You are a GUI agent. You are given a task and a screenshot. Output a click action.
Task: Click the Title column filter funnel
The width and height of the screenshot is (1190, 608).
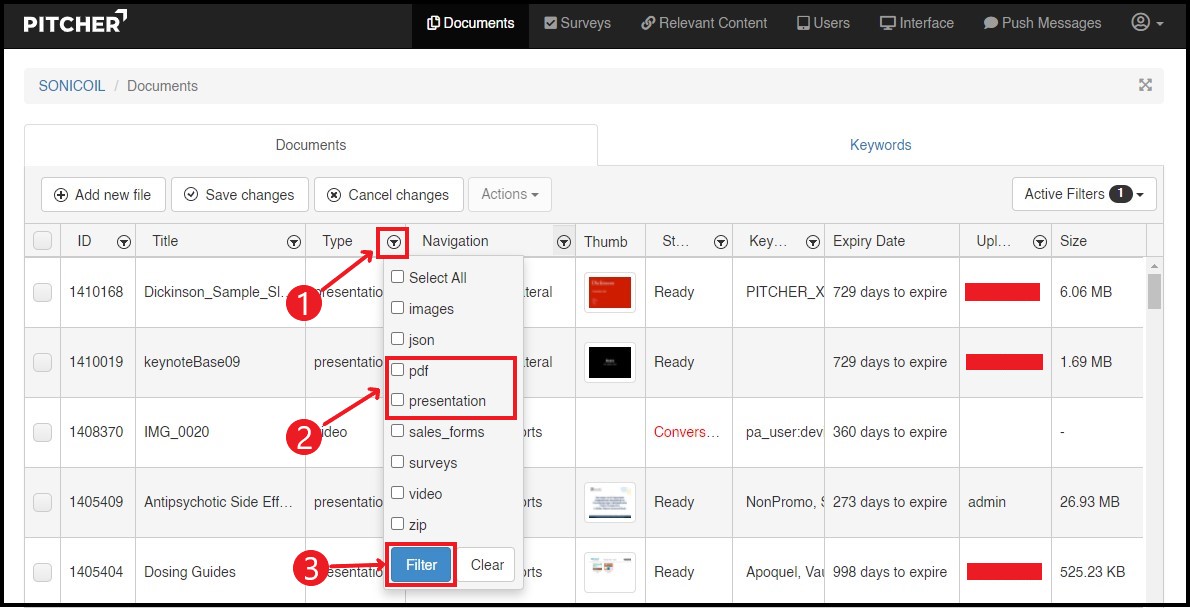point(294,241)
